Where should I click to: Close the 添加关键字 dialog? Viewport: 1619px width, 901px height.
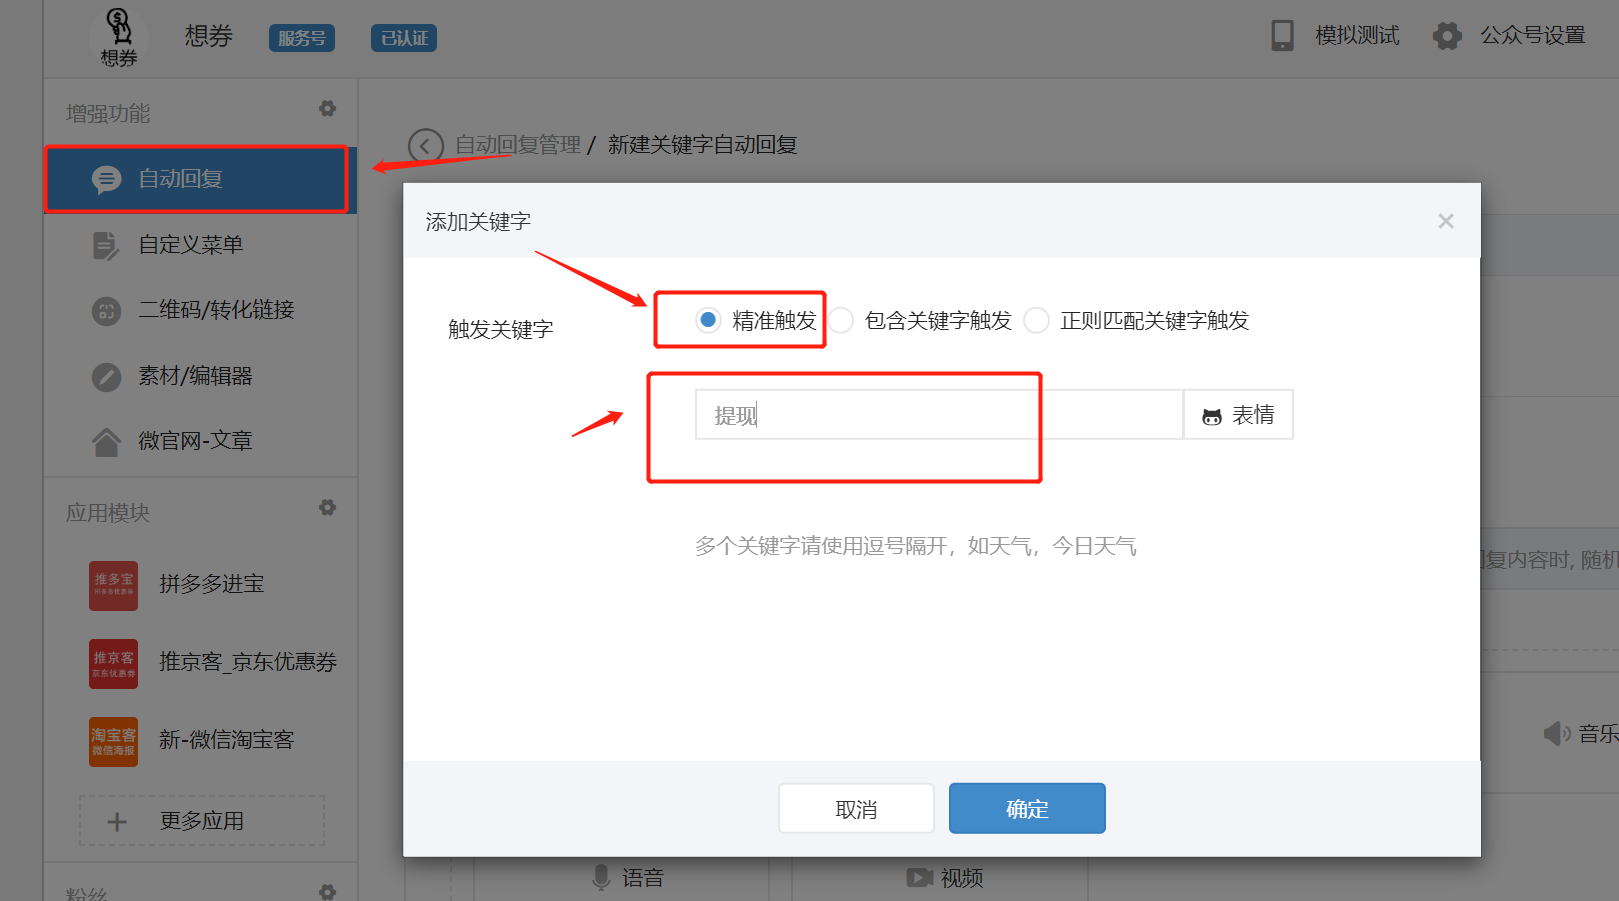(x=1445, y=221)
